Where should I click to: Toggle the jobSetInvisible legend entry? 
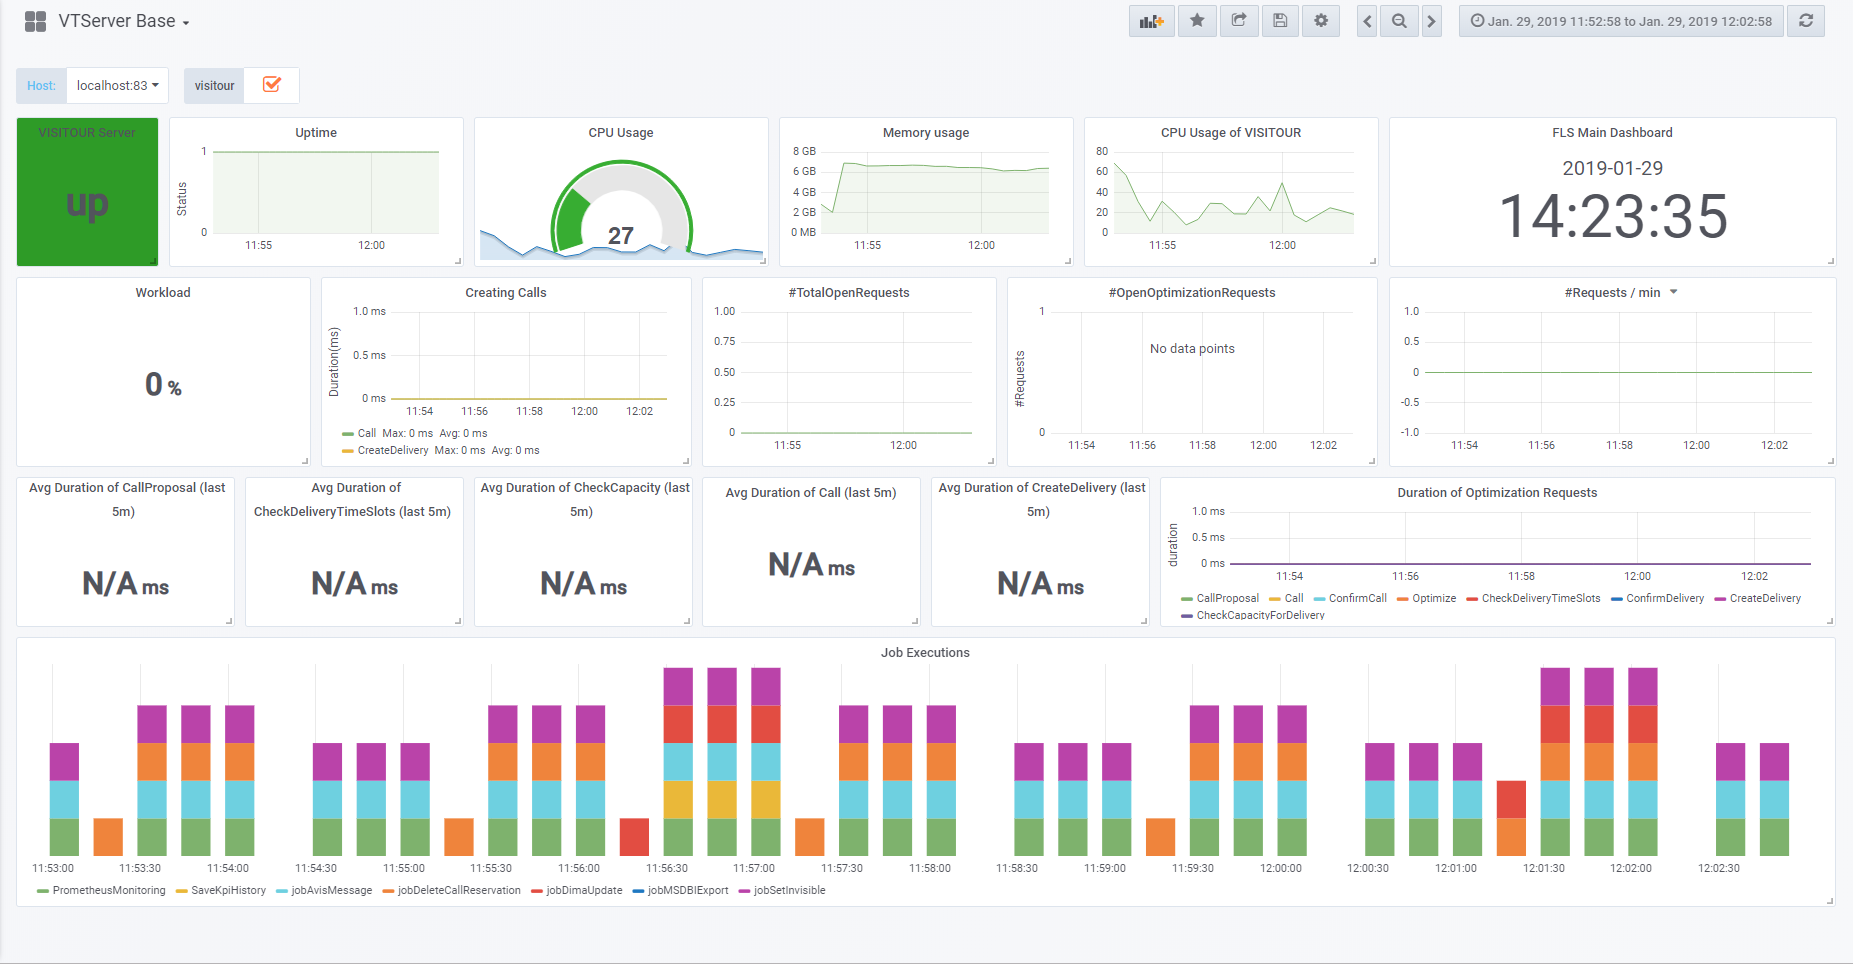click(x=790, y=891)
